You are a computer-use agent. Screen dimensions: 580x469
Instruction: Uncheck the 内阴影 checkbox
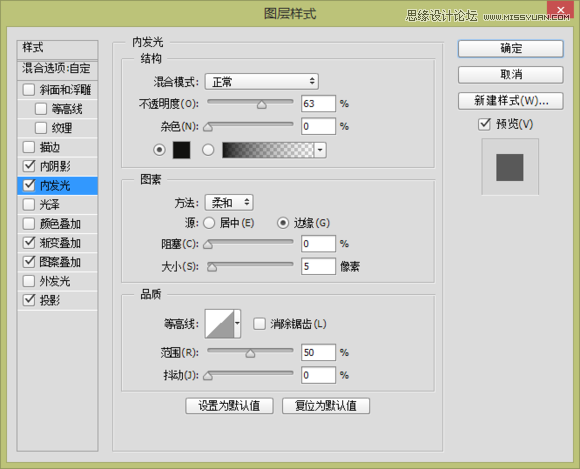tap(29, 166)
